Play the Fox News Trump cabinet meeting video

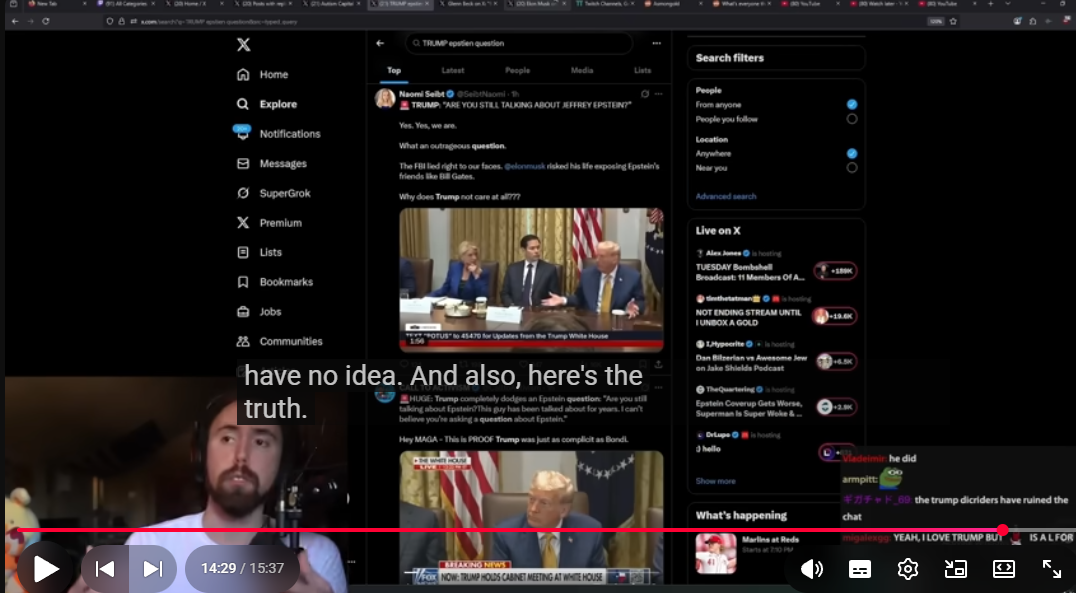[x=531, y=518]
